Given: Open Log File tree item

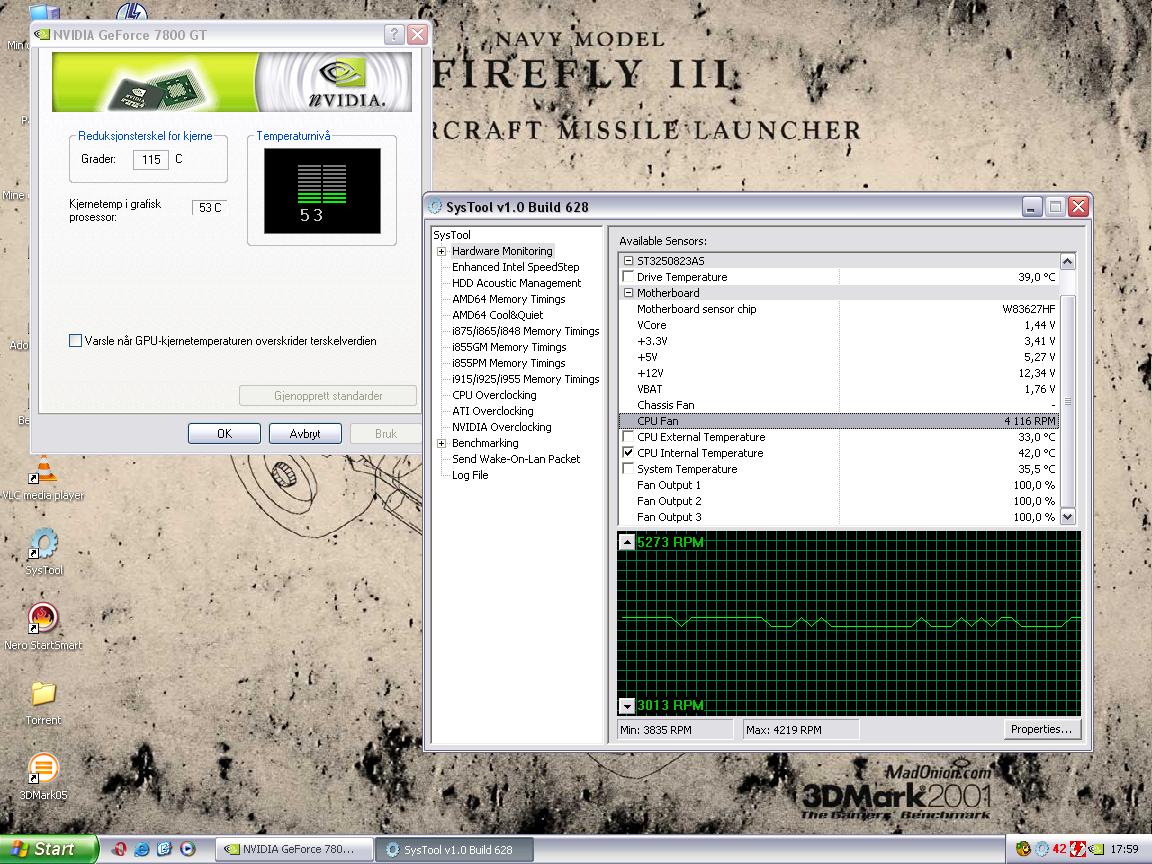Looking at the screenshot, I should [469, 475].
